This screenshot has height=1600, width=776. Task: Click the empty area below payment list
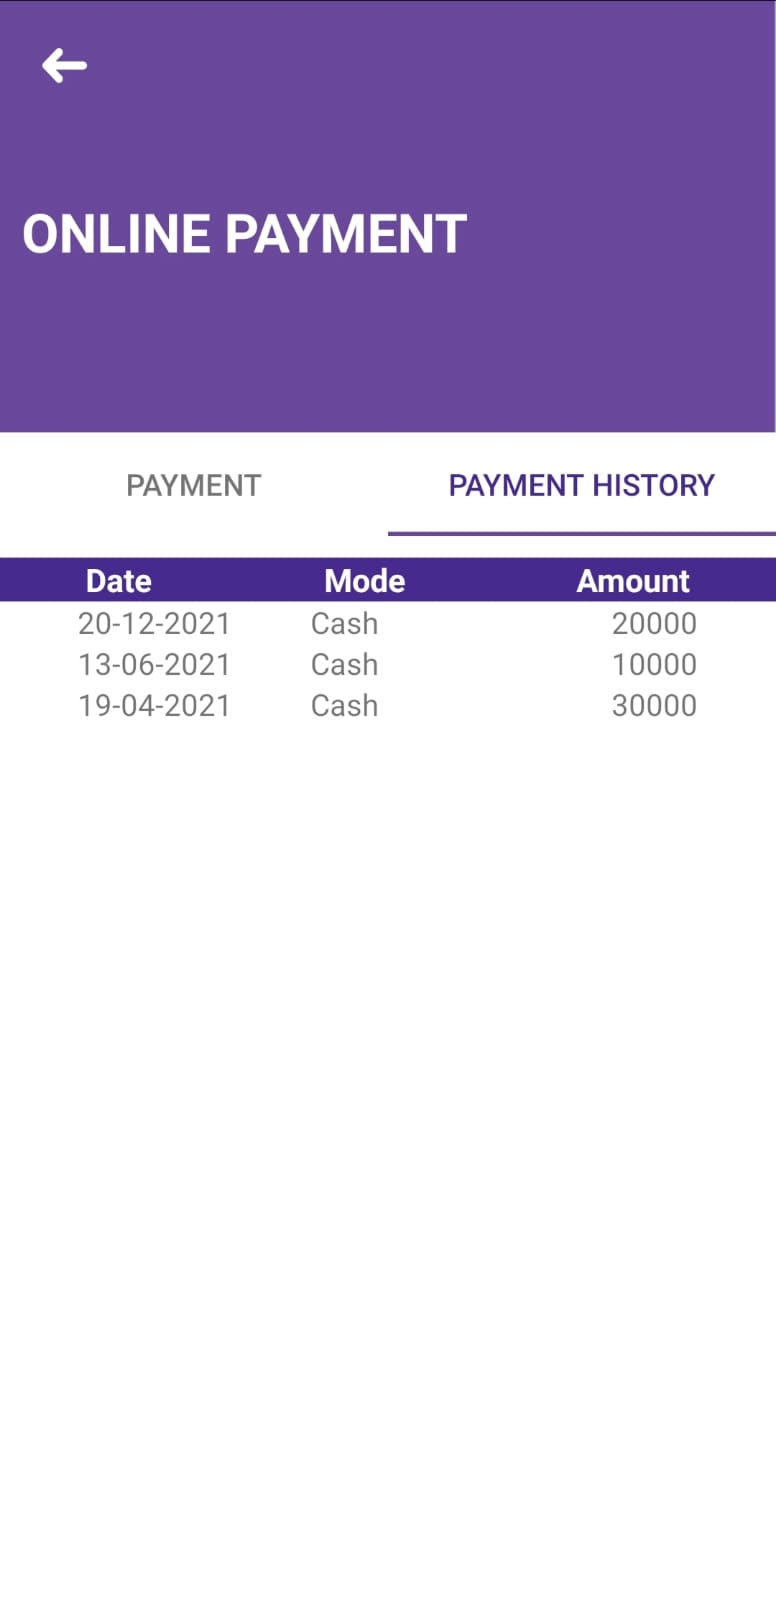click(388, 1160)
